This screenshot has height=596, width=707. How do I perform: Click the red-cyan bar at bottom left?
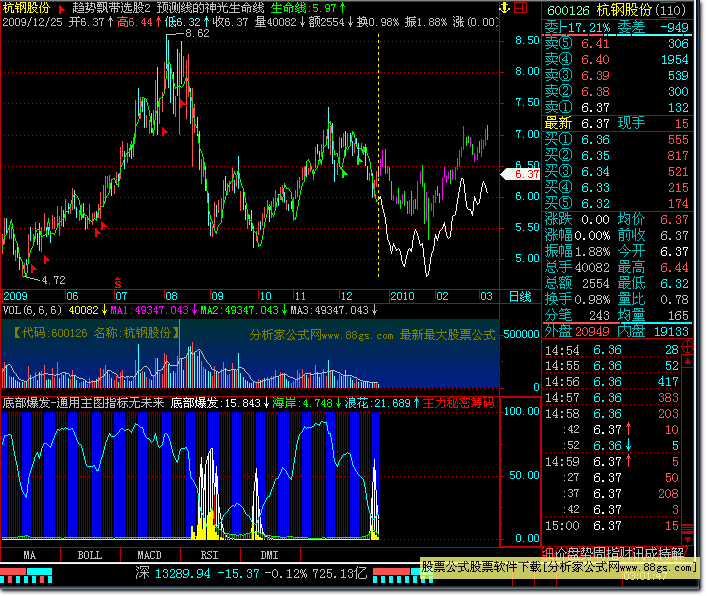pos(25,573)
